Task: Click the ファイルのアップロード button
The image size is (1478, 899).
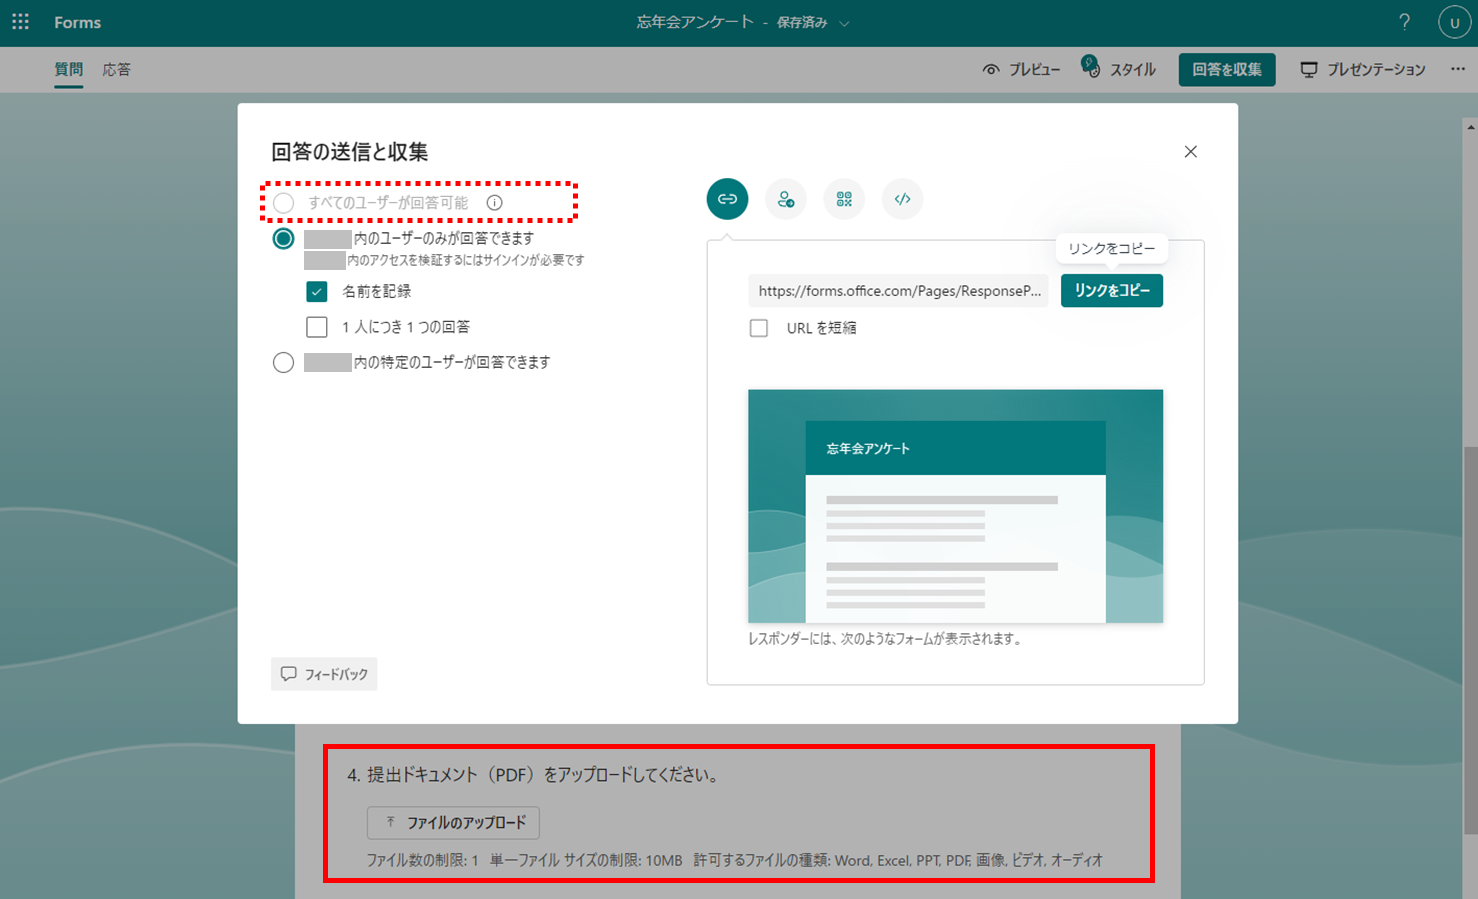Action: tap(453, 823)
